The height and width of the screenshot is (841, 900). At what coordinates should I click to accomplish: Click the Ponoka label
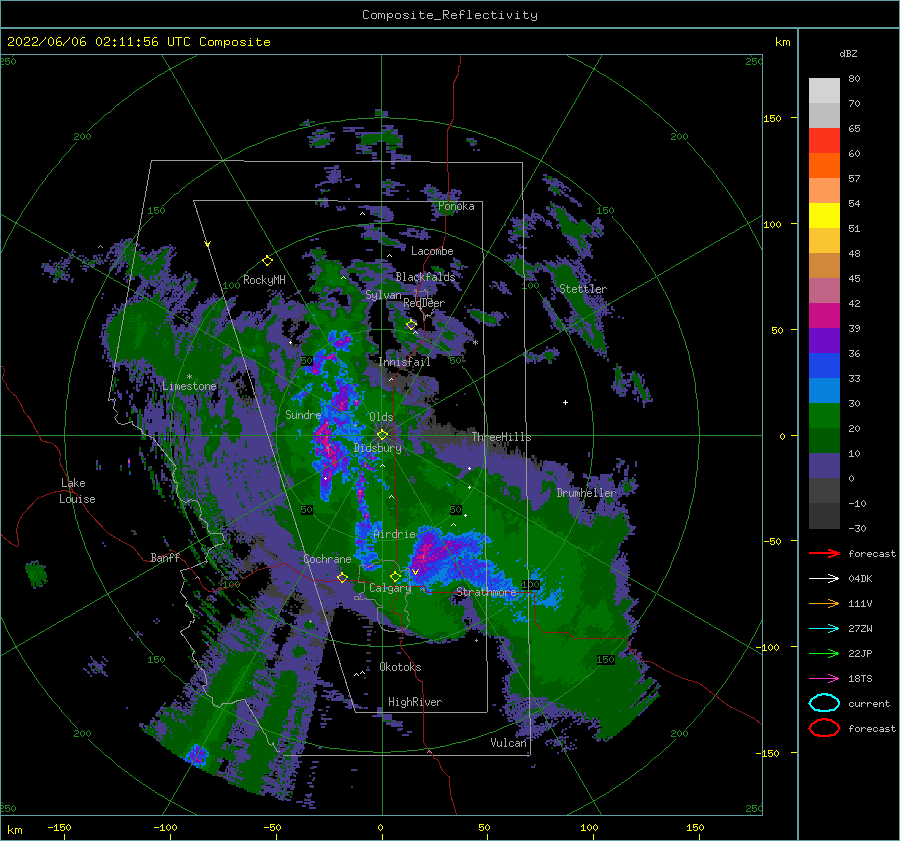click(x=456, y=206)
